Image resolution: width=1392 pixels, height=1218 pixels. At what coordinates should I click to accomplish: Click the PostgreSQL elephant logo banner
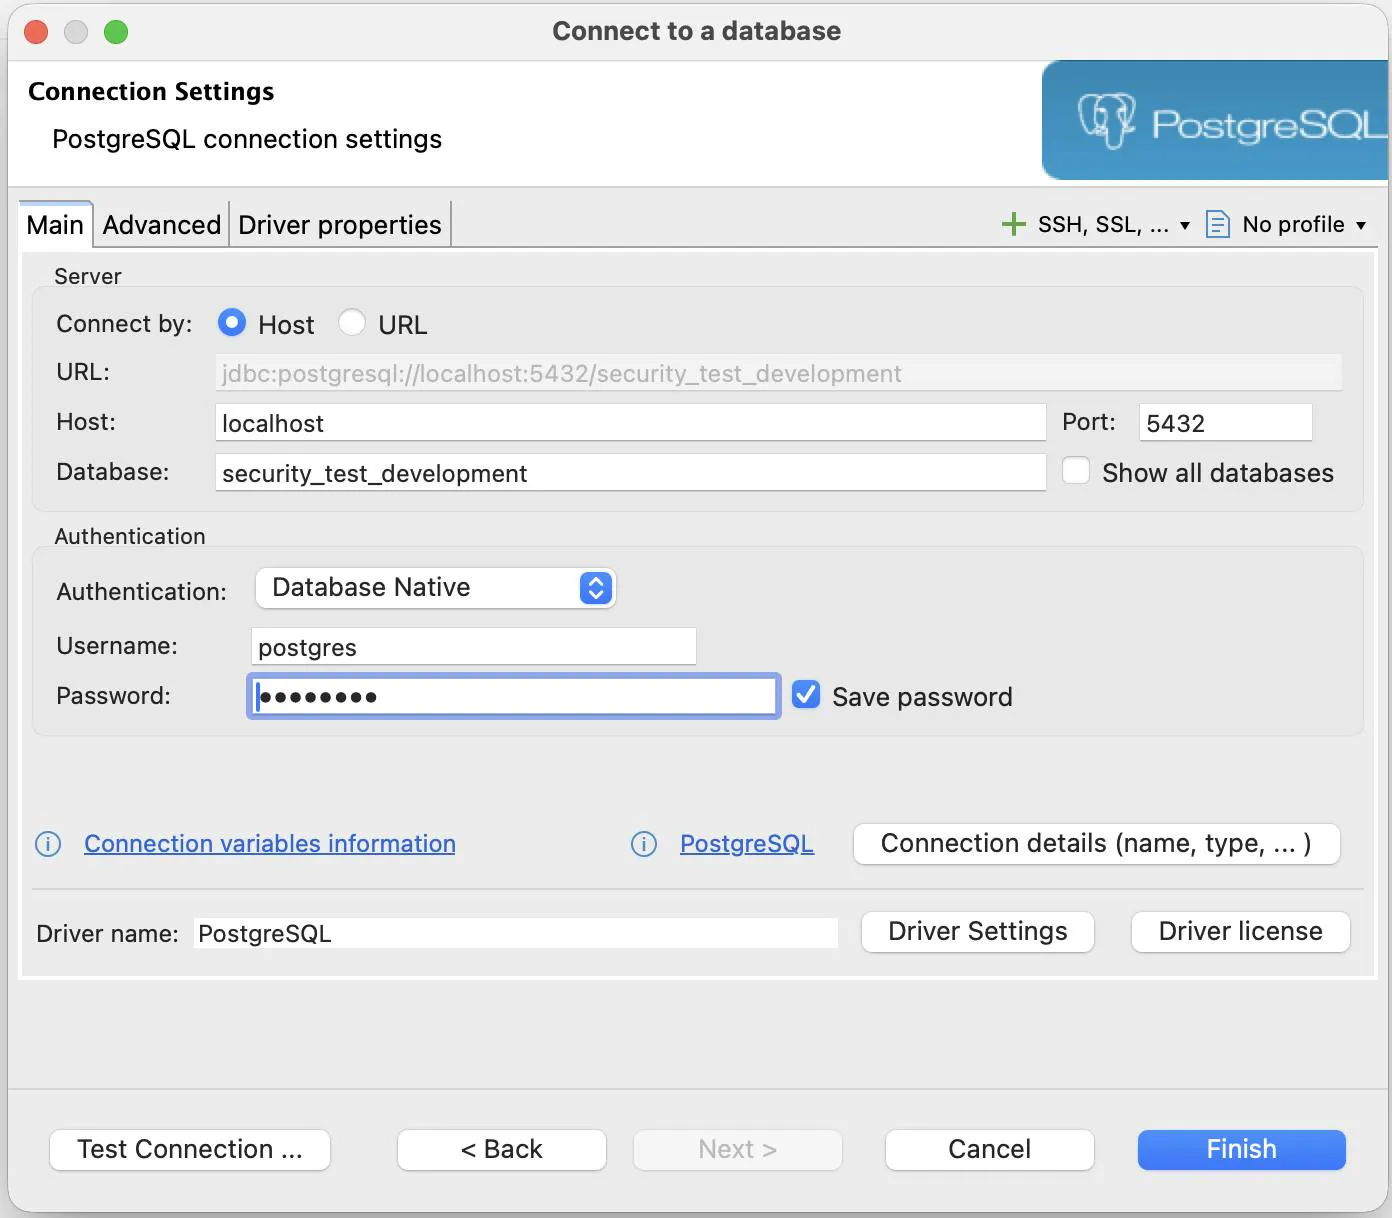[1214, 121]
